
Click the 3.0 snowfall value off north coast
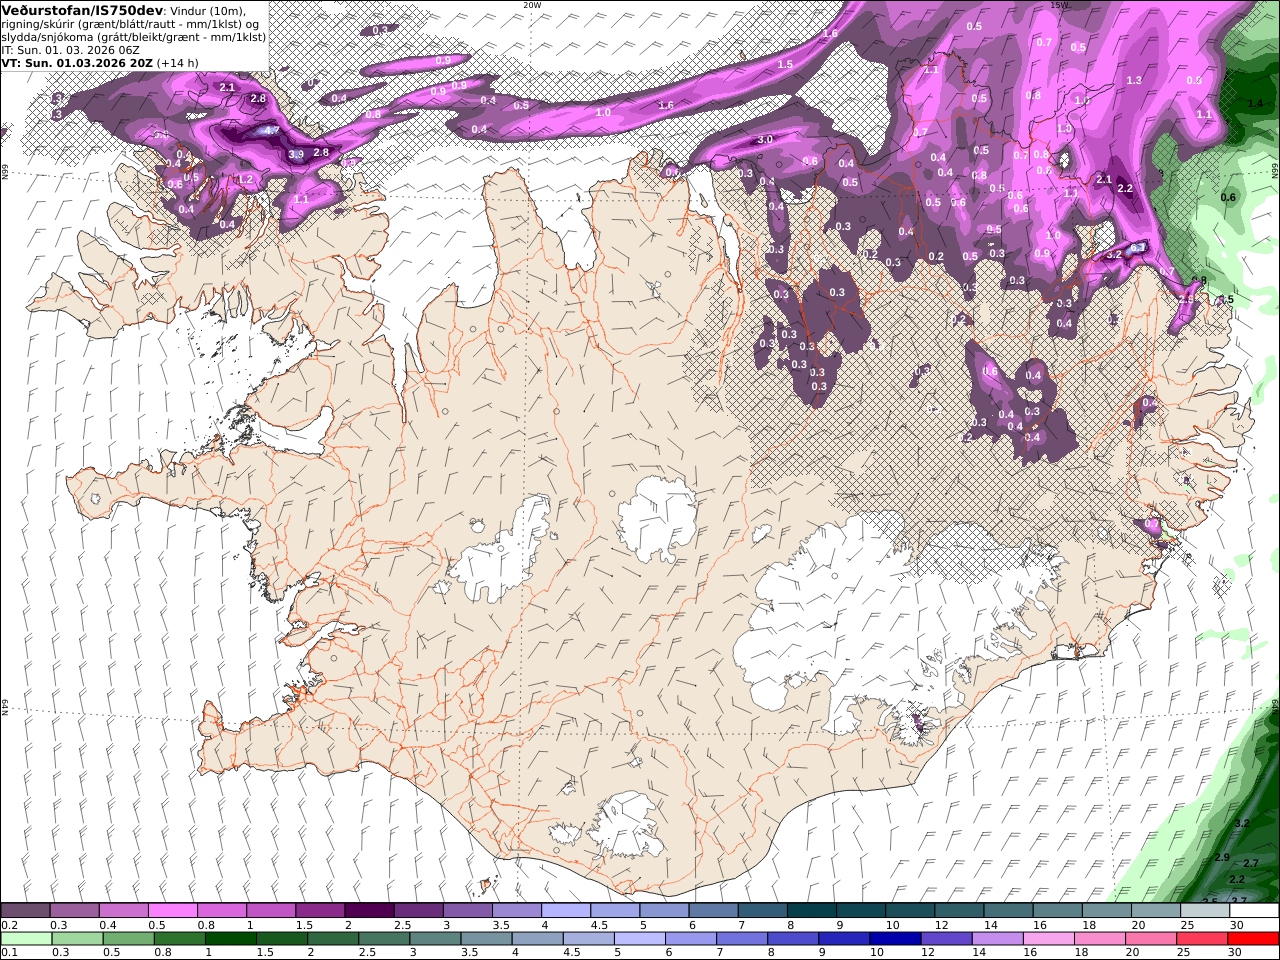[x=765, y=139]
